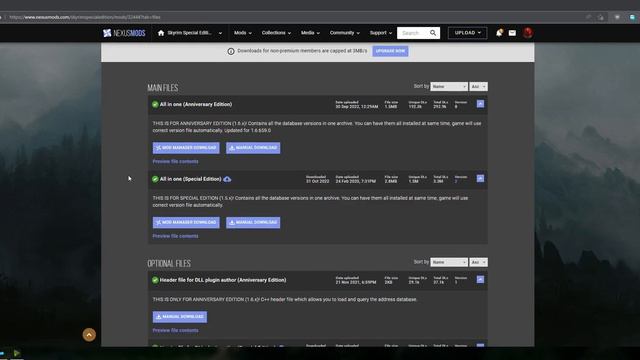640x360 pixels.
Task: Open the Mods menu
Action: [242, 33]
